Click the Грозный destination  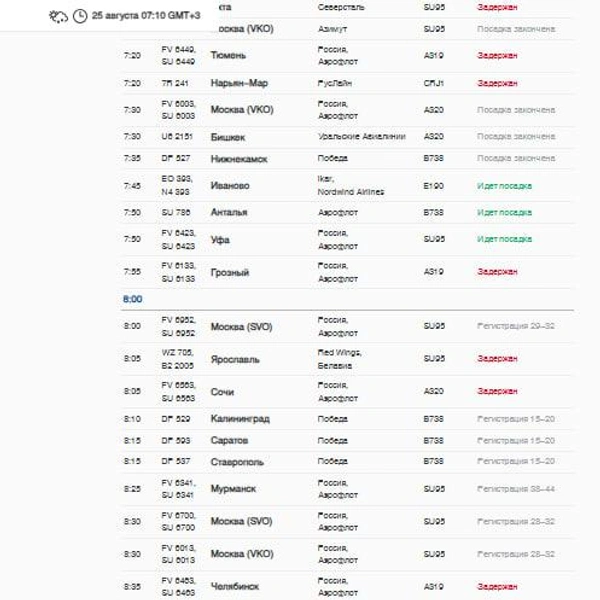230,272
